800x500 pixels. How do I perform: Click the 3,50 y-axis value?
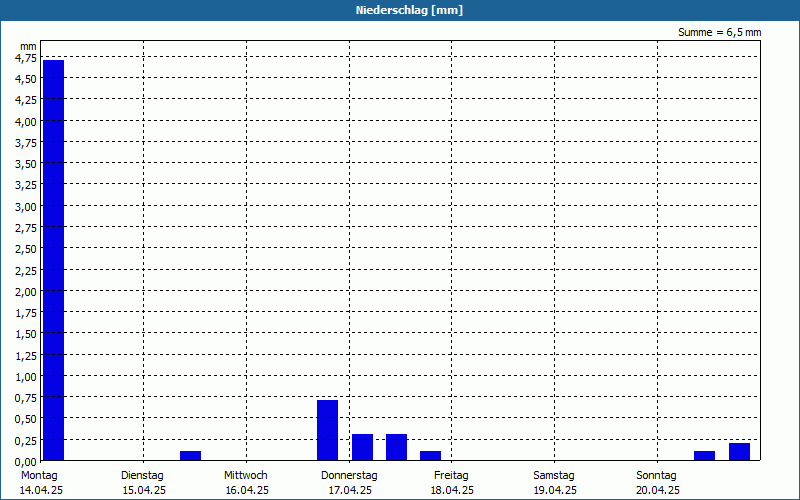26,164
